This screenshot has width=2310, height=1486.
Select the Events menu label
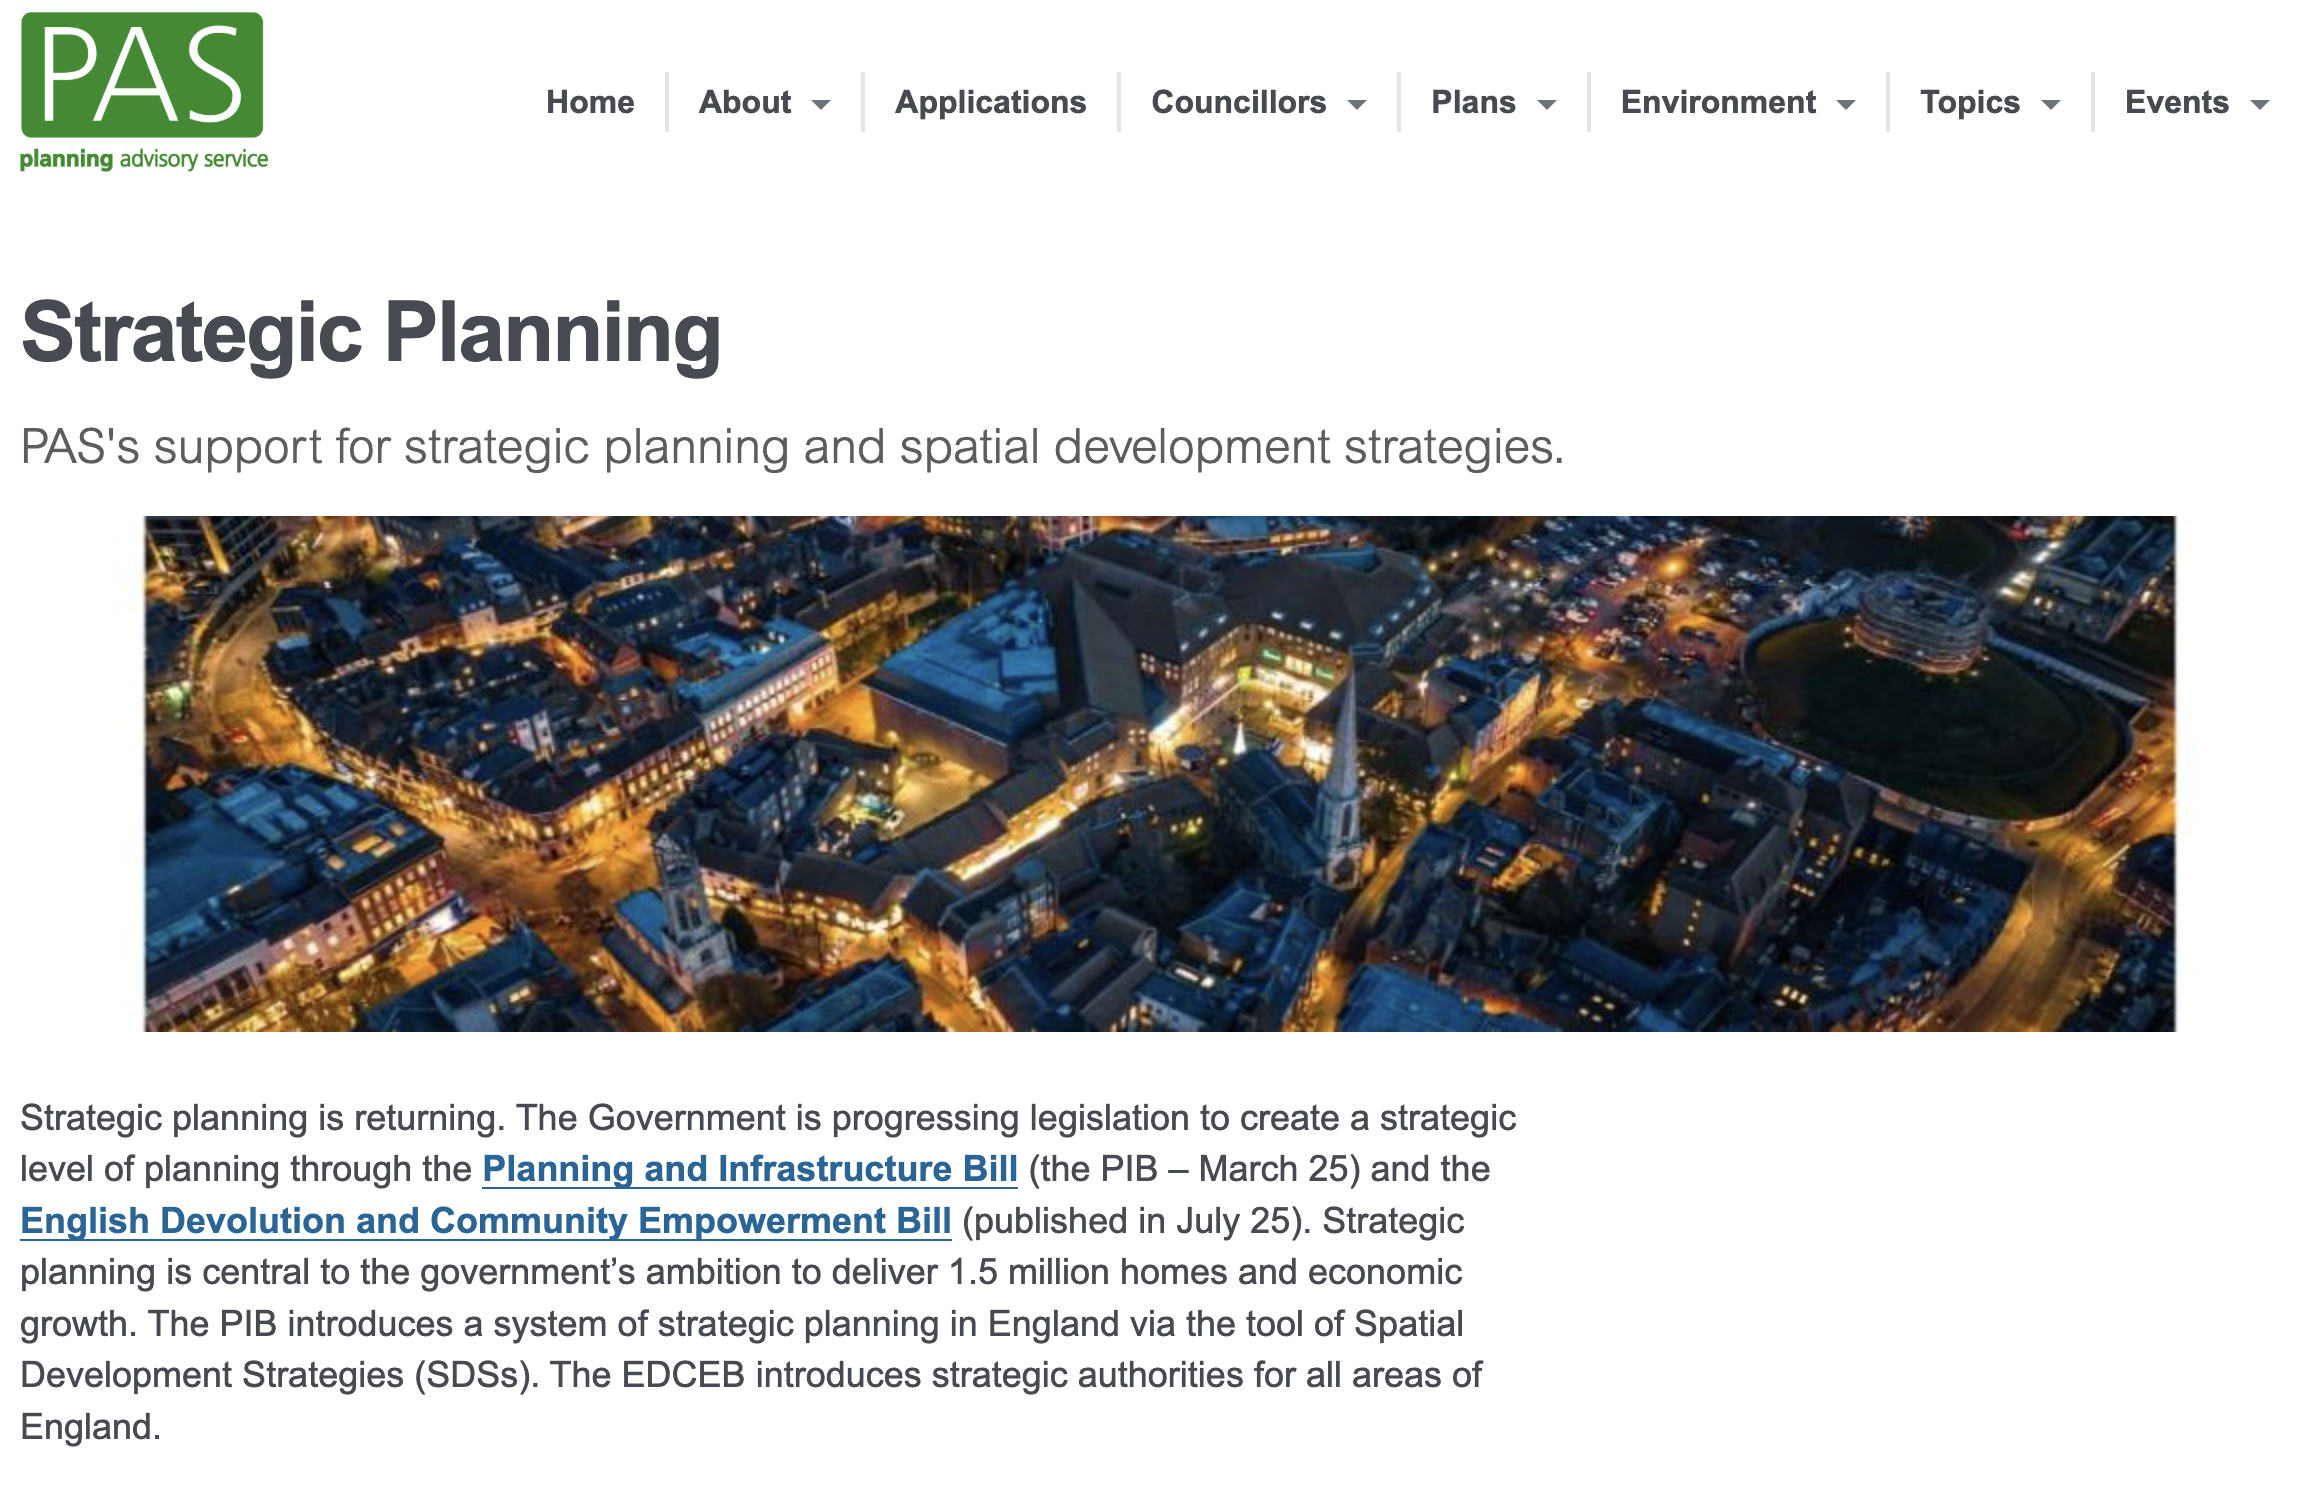click(2176, 102)
